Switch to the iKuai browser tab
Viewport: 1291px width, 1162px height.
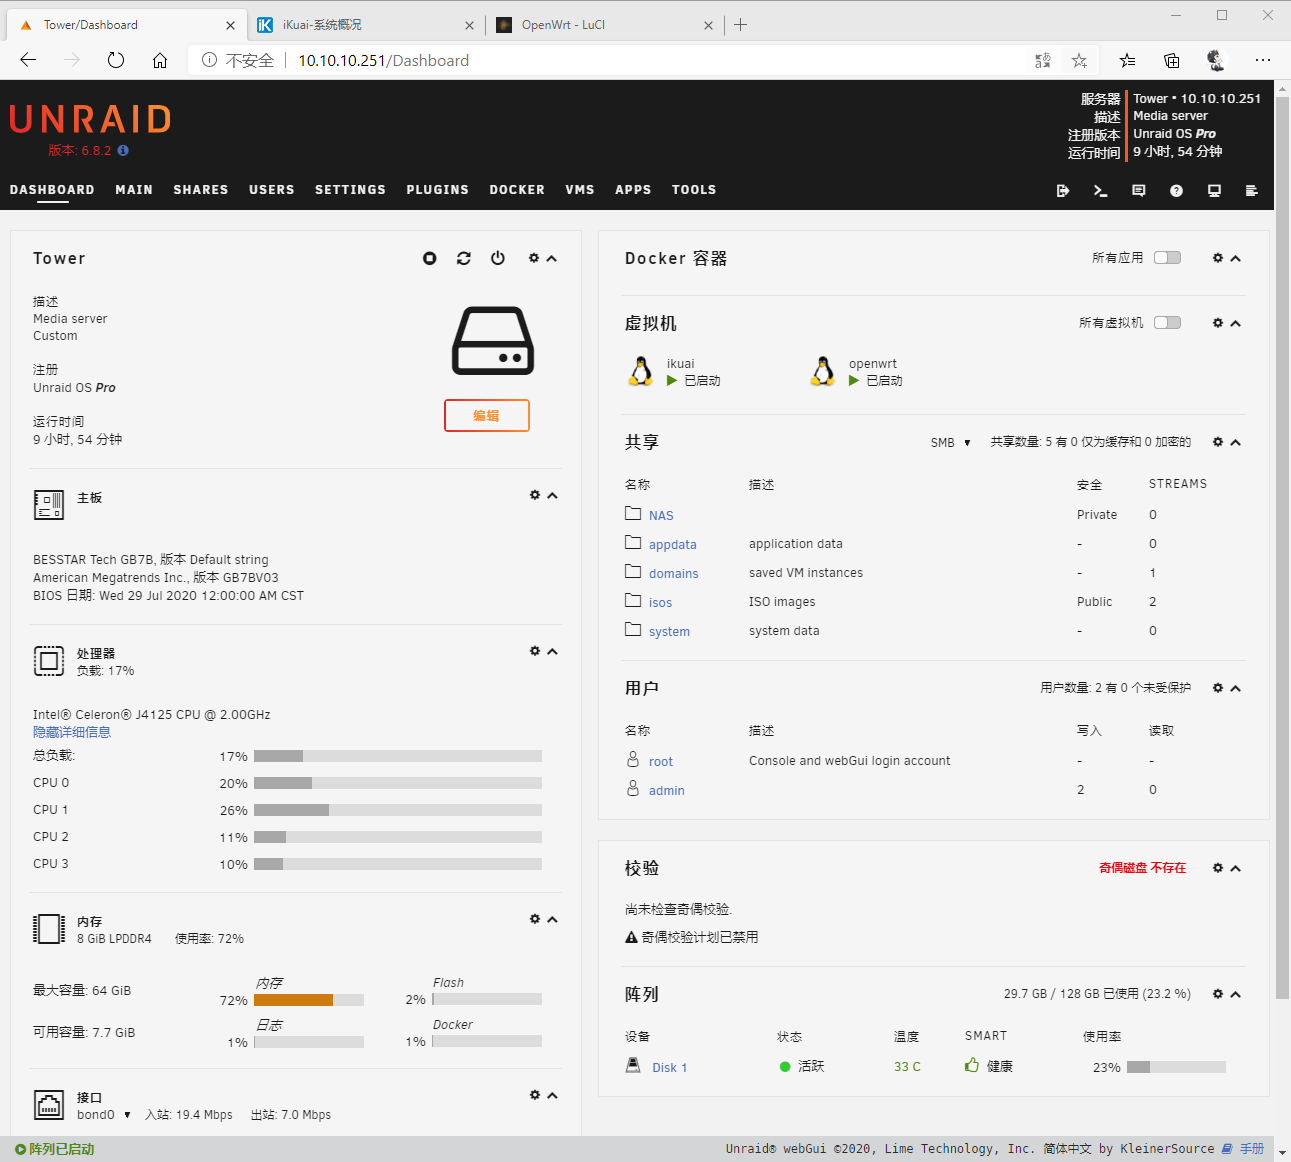click(x=364, y=25)
